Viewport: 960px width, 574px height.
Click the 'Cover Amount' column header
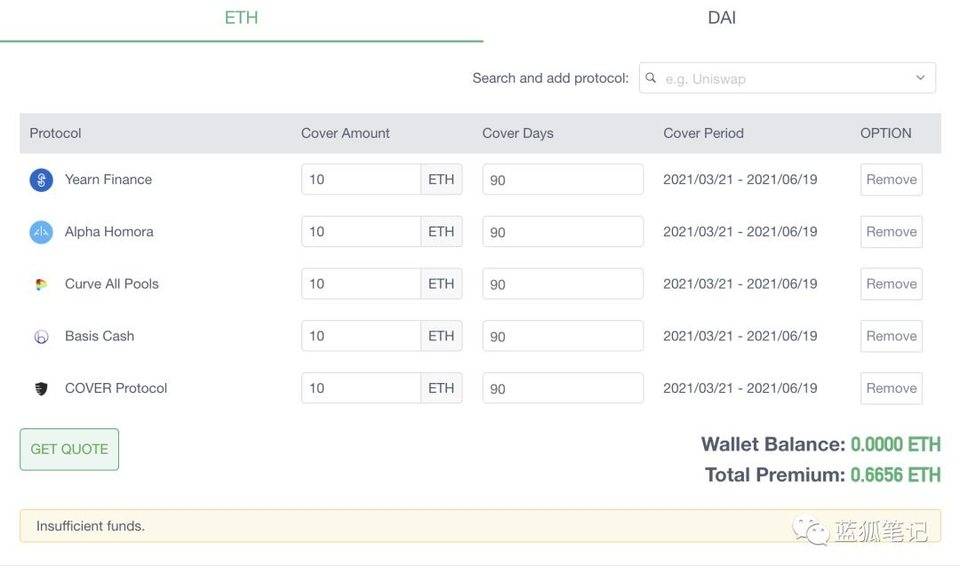(x=345, y=133)
